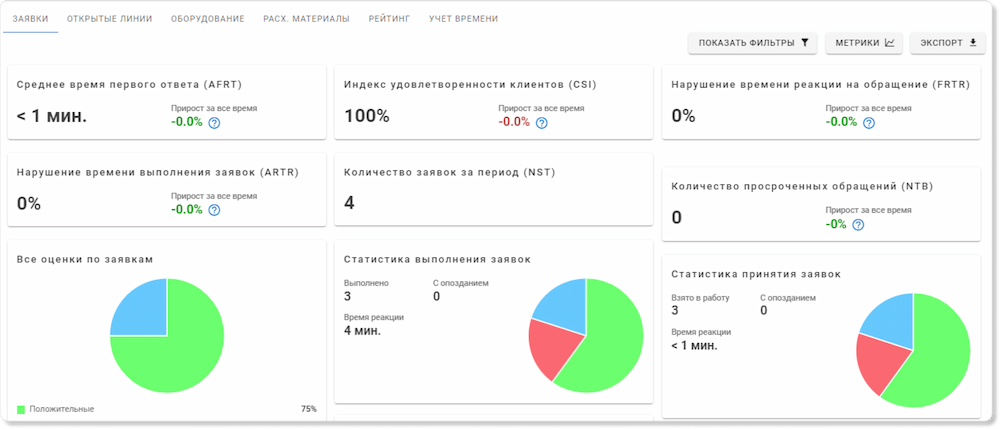Click the download icon on Экспорт button
The width and height of the screenshot is (1000, 429).
tap(973, 43)
